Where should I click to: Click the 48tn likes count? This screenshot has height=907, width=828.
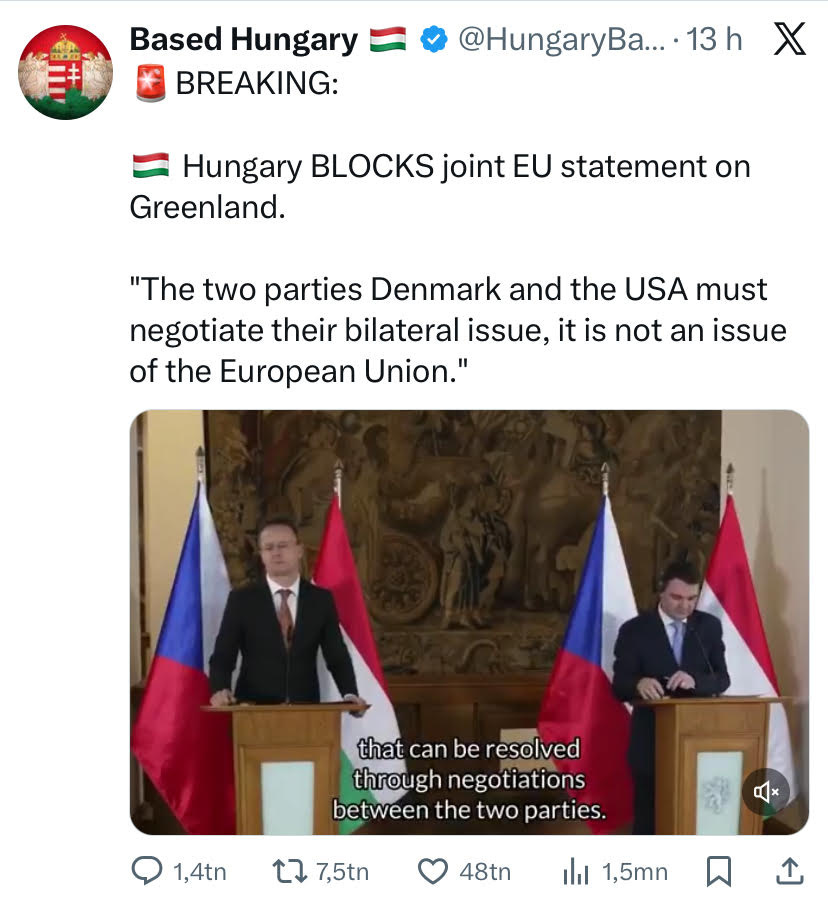[485, 872]
